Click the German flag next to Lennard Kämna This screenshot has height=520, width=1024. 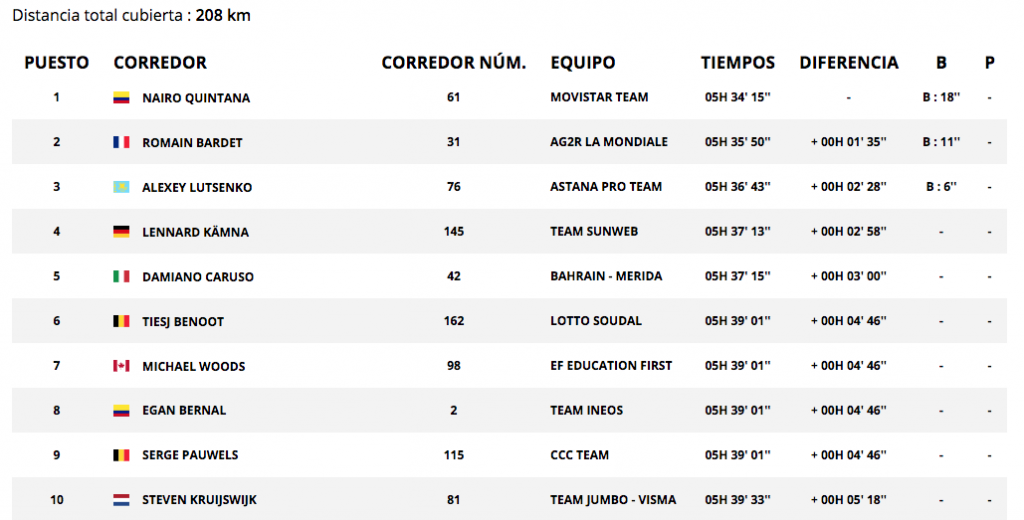[121, 232]
